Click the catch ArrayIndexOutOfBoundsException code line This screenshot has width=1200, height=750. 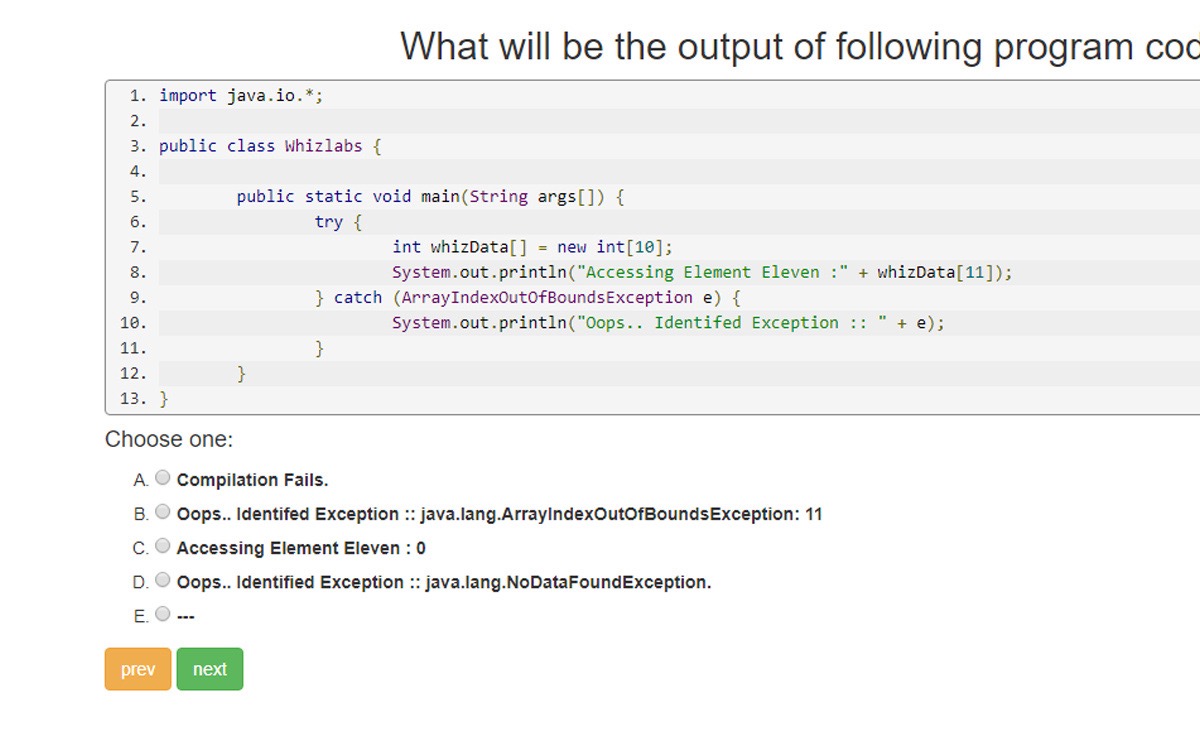(527, 297)
